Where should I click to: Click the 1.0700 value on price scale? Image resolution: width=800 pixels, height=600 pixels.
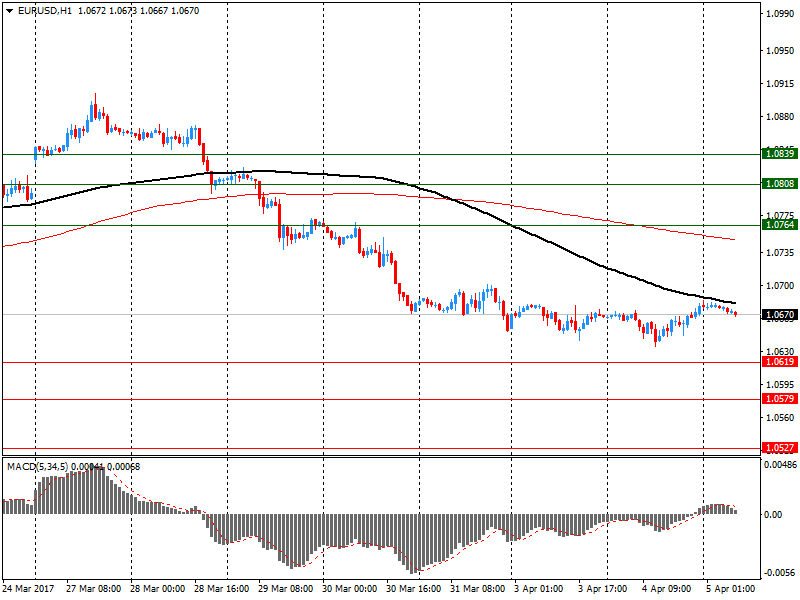(x=778, y=286)
